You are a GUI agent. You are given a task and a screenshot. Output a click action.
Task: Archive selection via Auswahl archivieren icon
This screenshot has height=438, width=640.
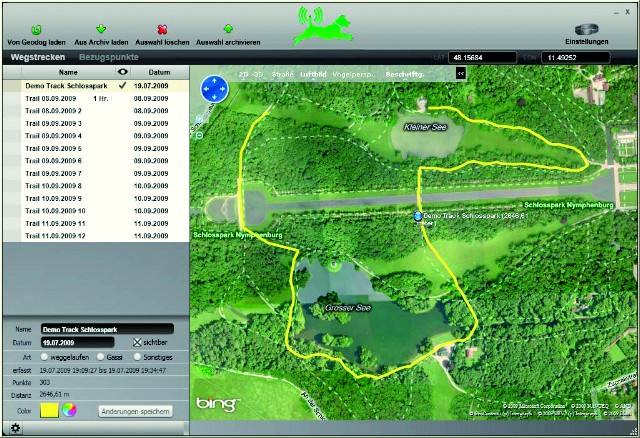click(x=228, y=29)
